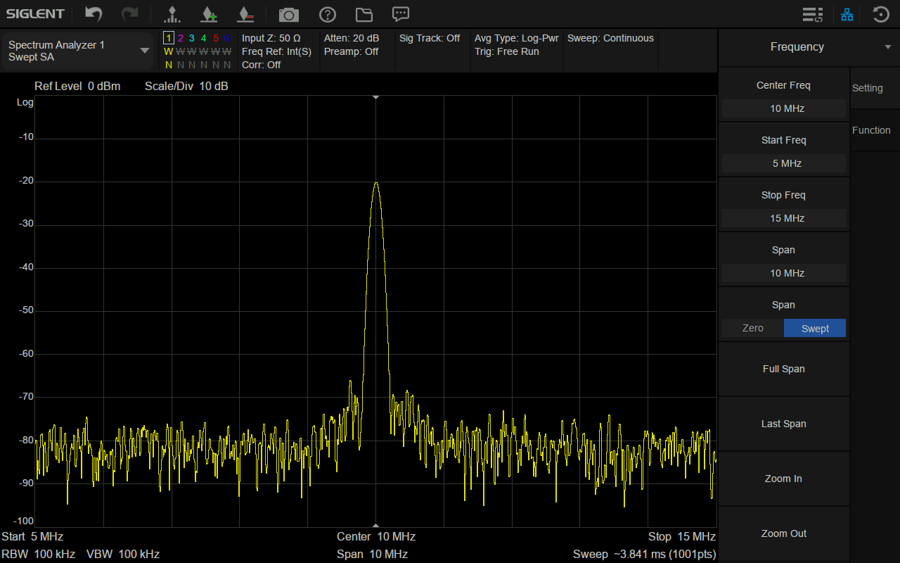Select trace 4 indicator
900x563 pixels.
[203, 38]
